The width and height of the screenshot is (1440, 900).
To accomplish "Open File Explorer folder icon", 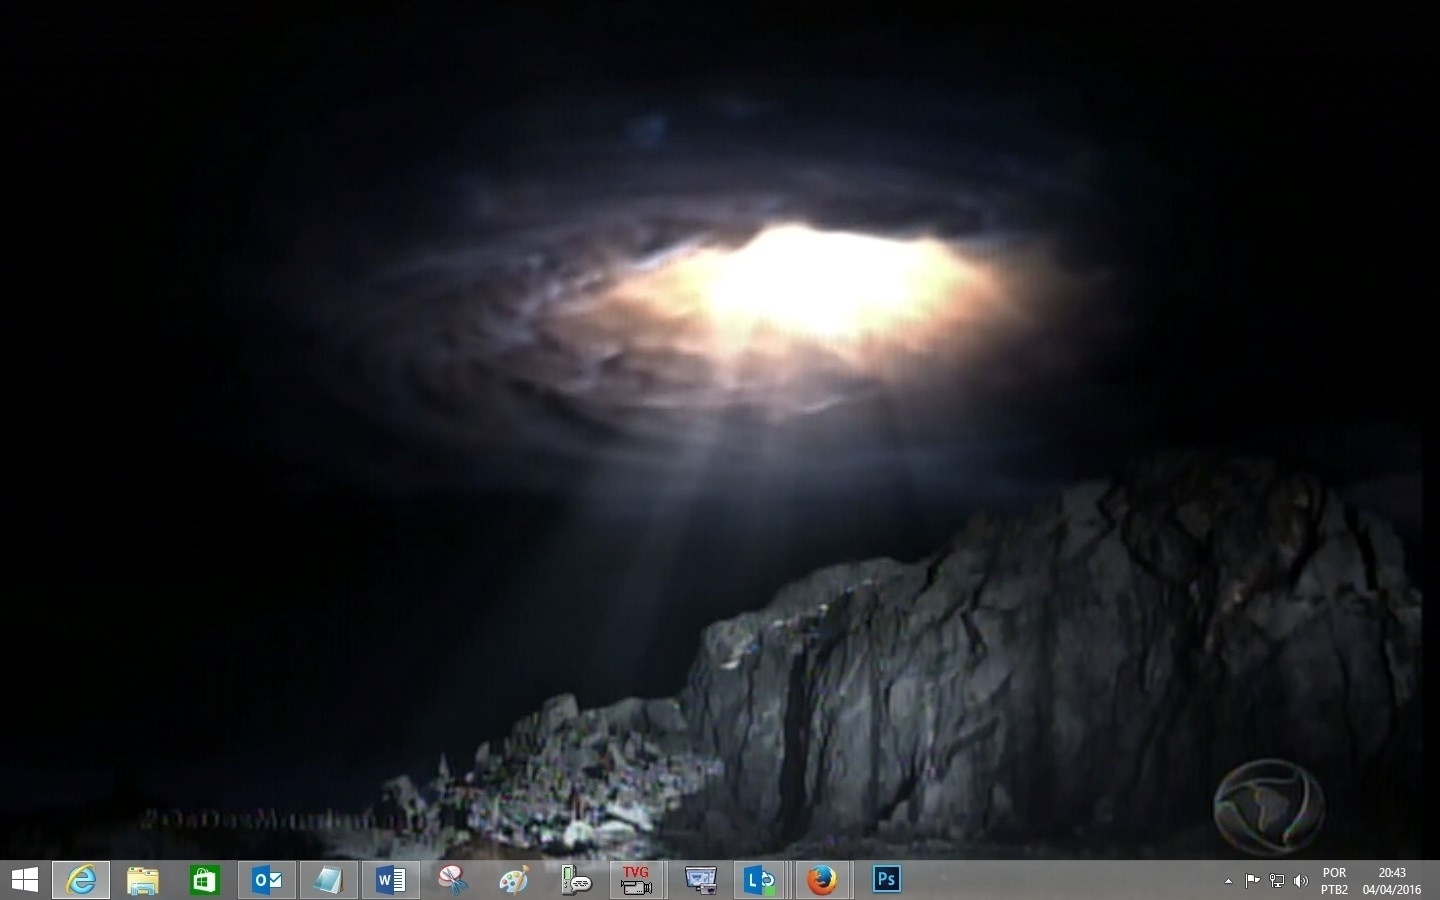I will [143, 880].
